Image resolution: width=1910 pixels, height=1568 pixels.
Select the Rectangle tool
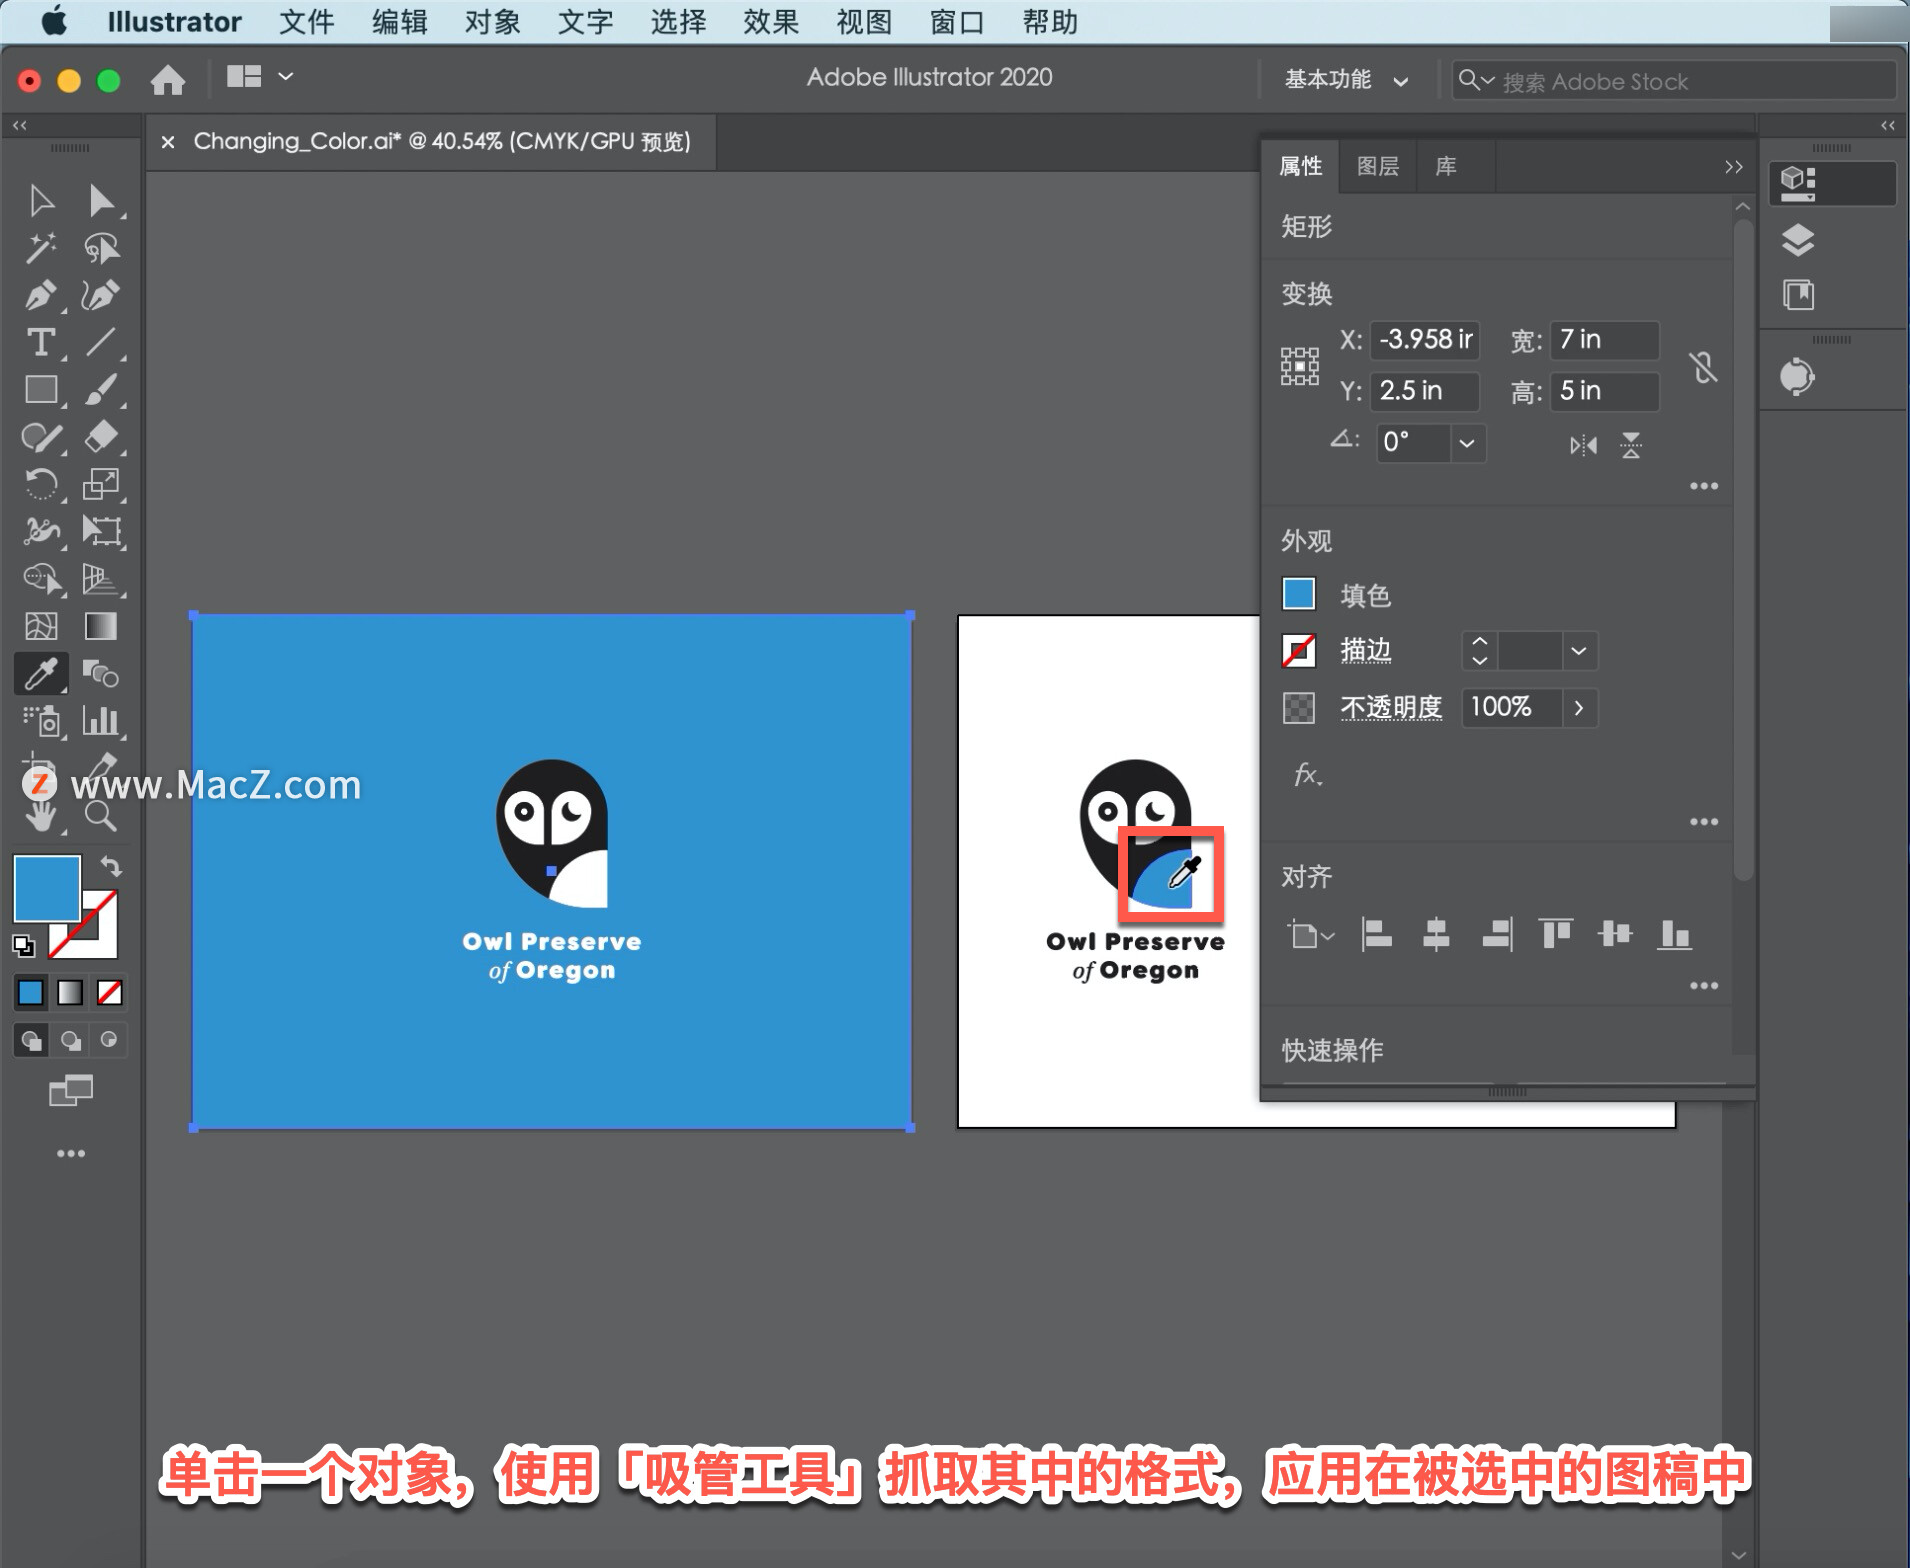tap(41, 389)
